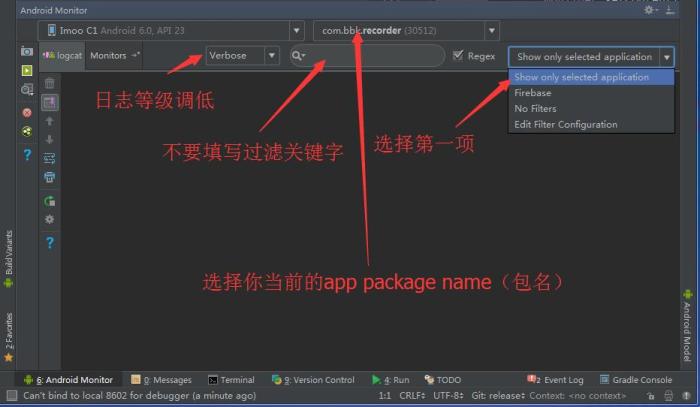Terminate application with the red stop icon
700x407 pixels.
point(27,112)
